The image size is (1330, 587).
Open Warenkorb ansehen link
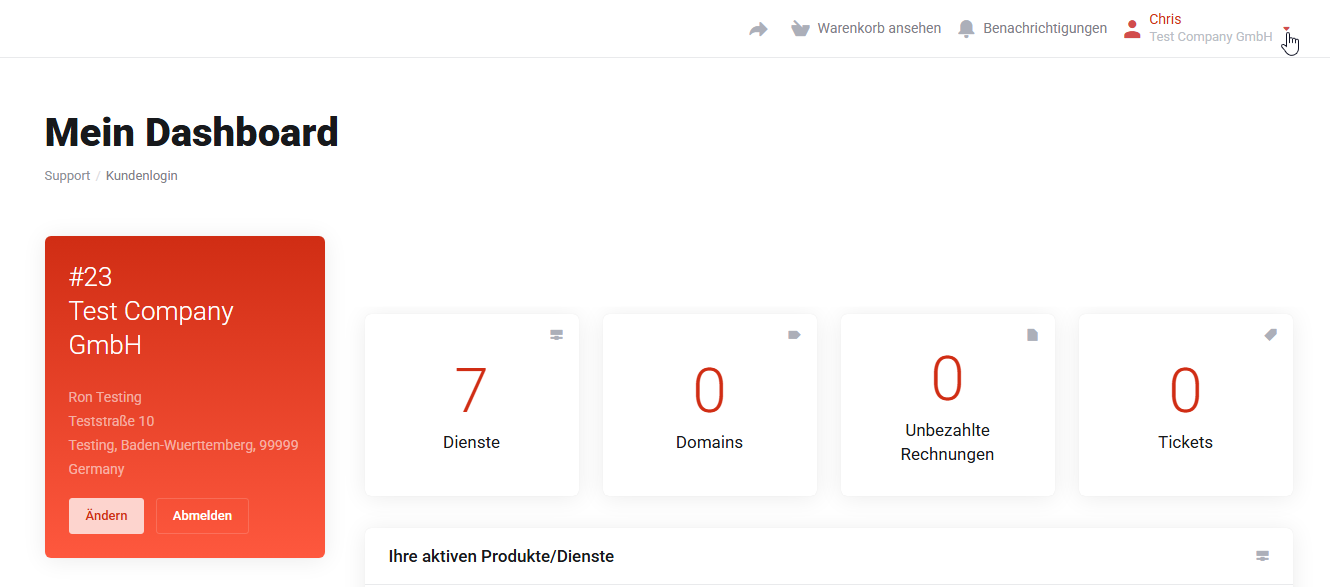879,28
